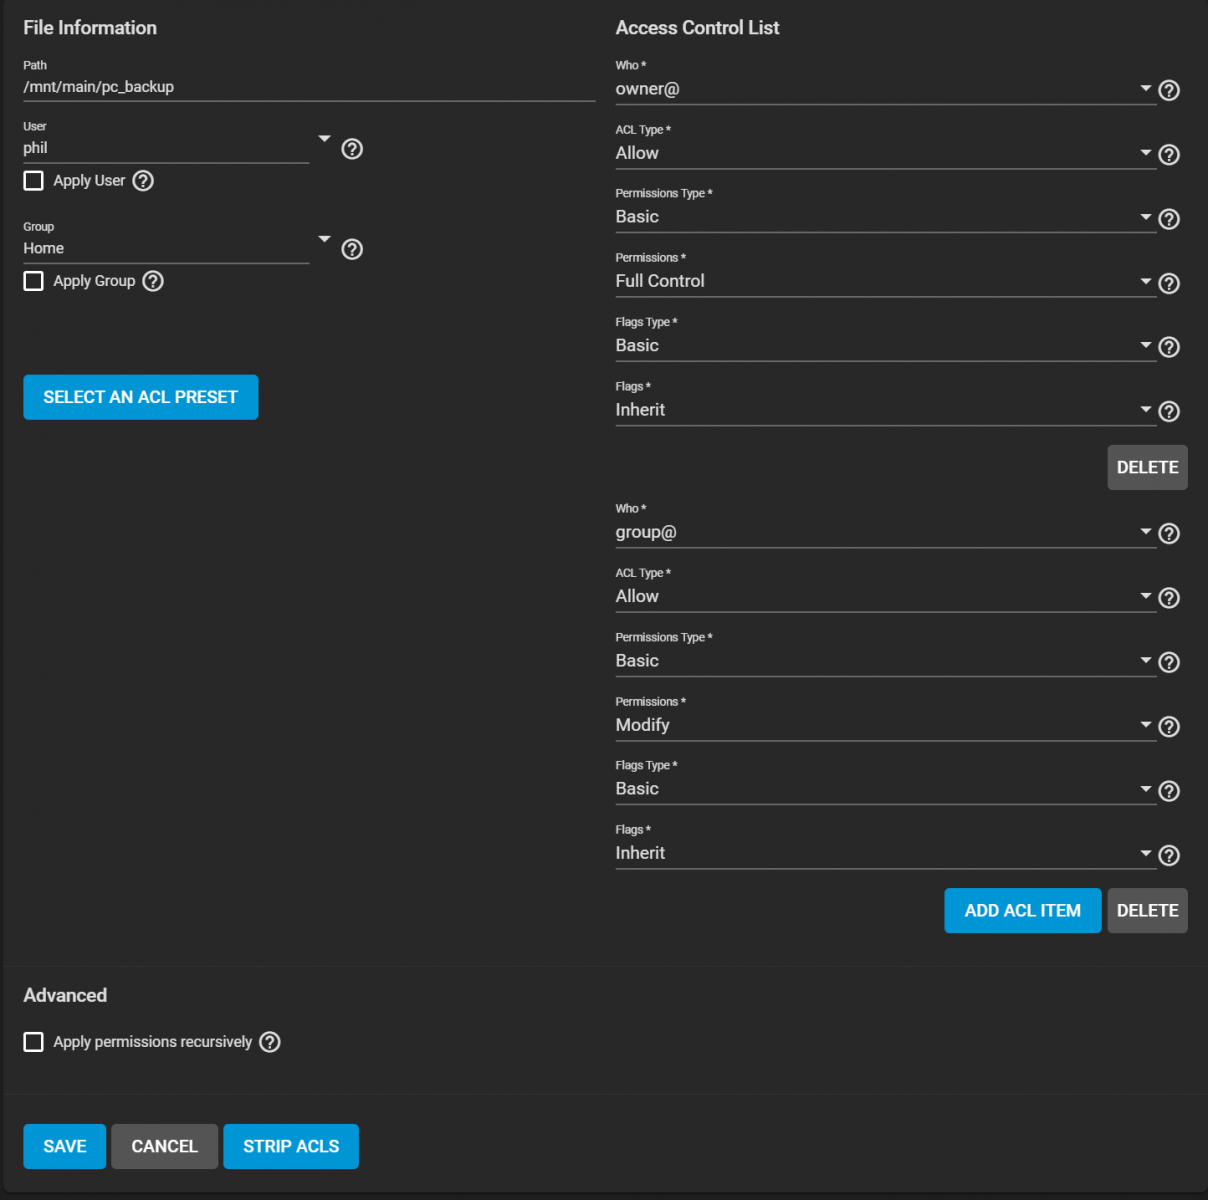Enable the Apply User checkbox
This screenshot has width=1208, height=1200.
pos(34,181)
